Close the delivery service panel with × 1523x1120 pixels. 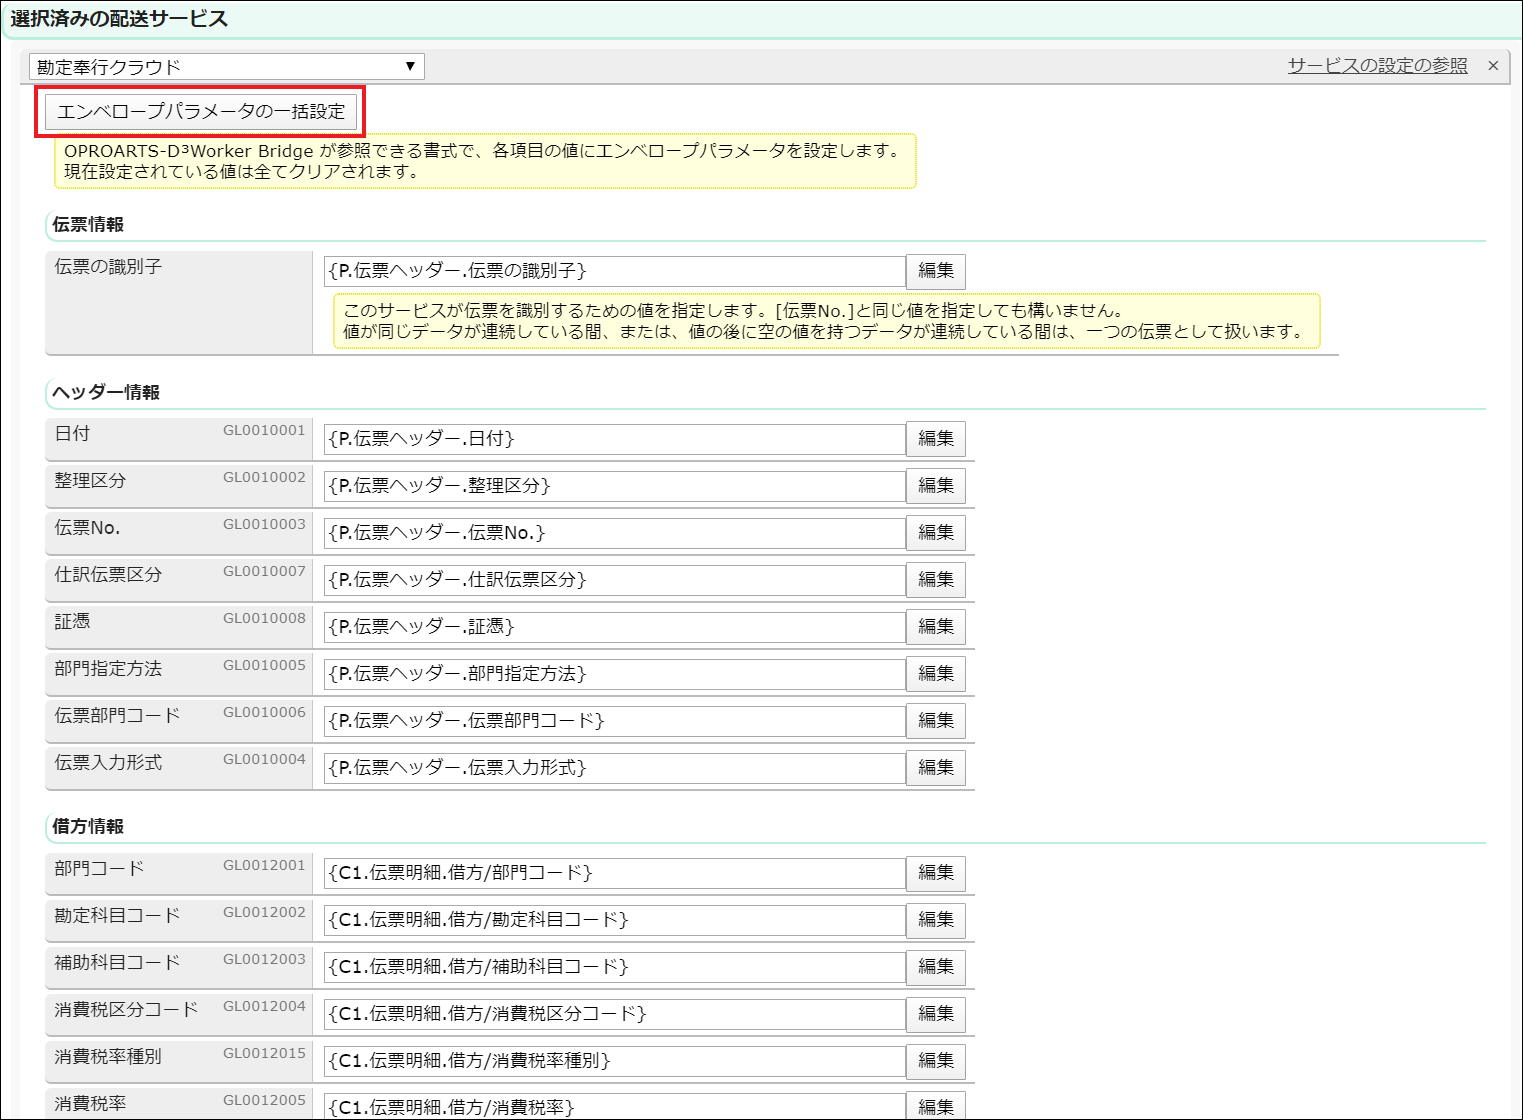1493,66
